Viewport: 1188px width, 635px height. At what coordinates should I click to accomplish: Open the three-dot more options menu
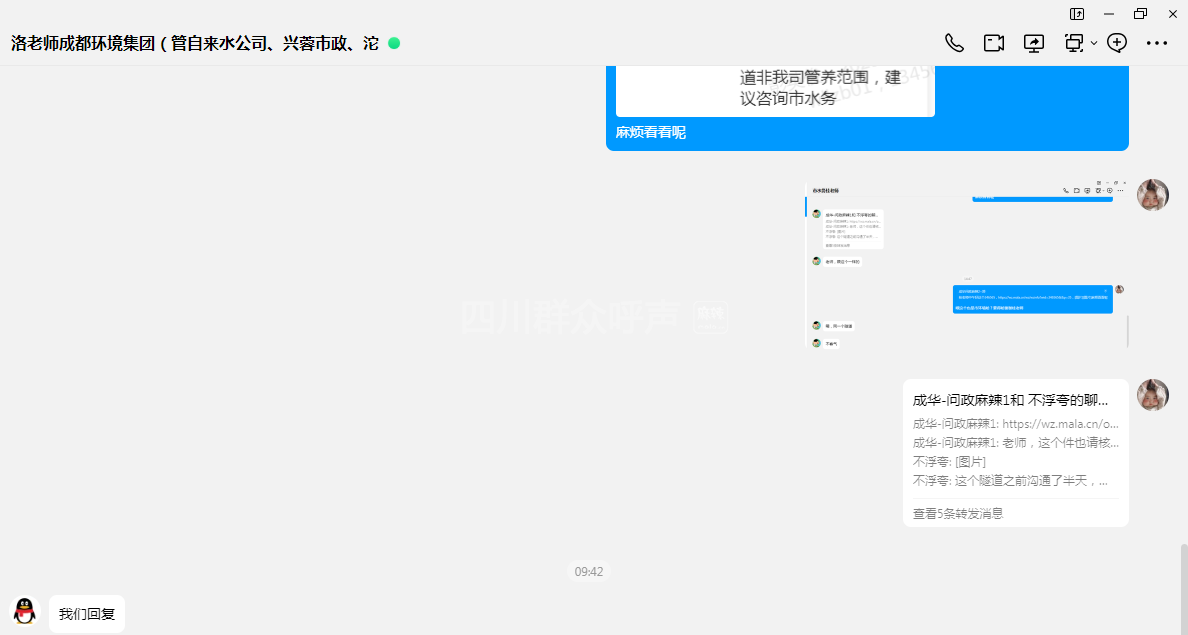1157,43
